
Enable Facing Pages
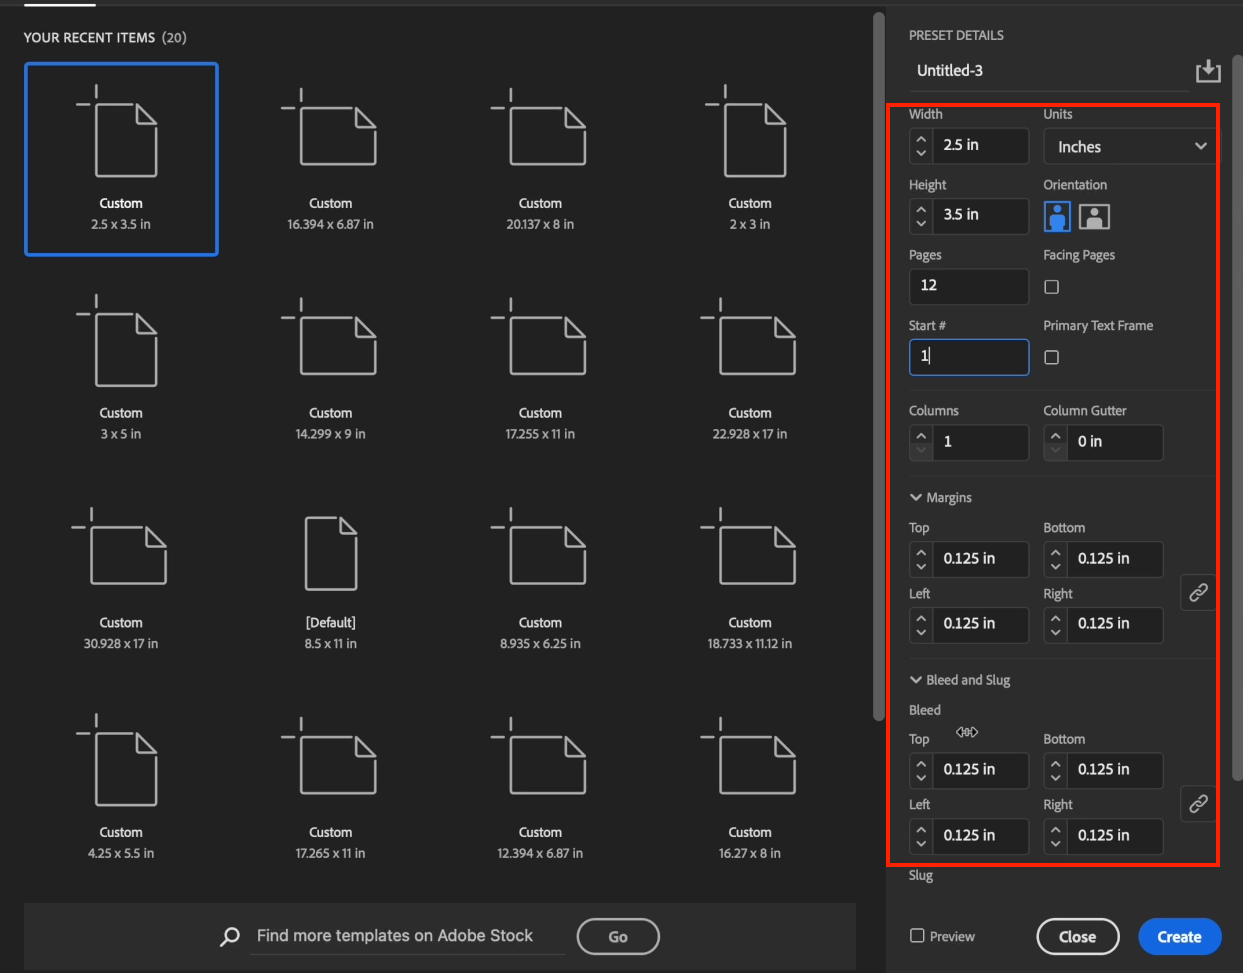click(1051, 287)
